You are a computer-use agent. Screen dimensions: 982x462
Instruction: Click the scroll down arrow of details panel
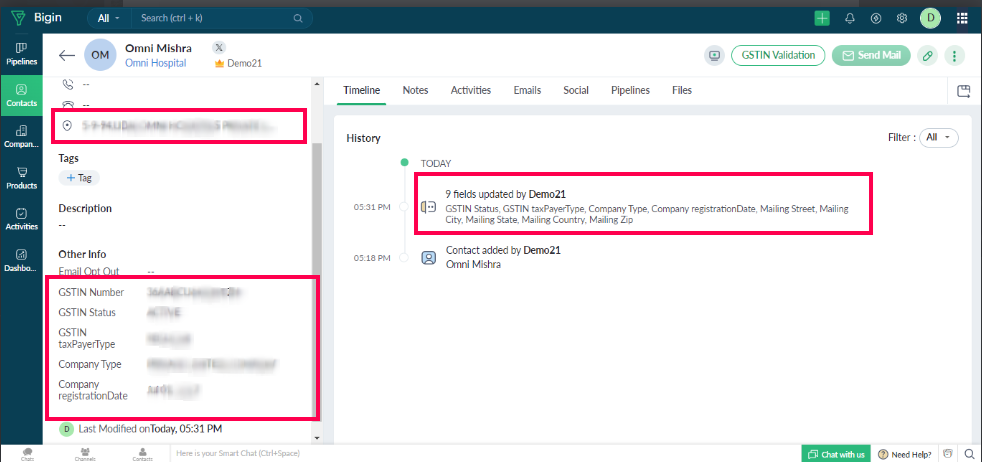click(x=316, y=438)
